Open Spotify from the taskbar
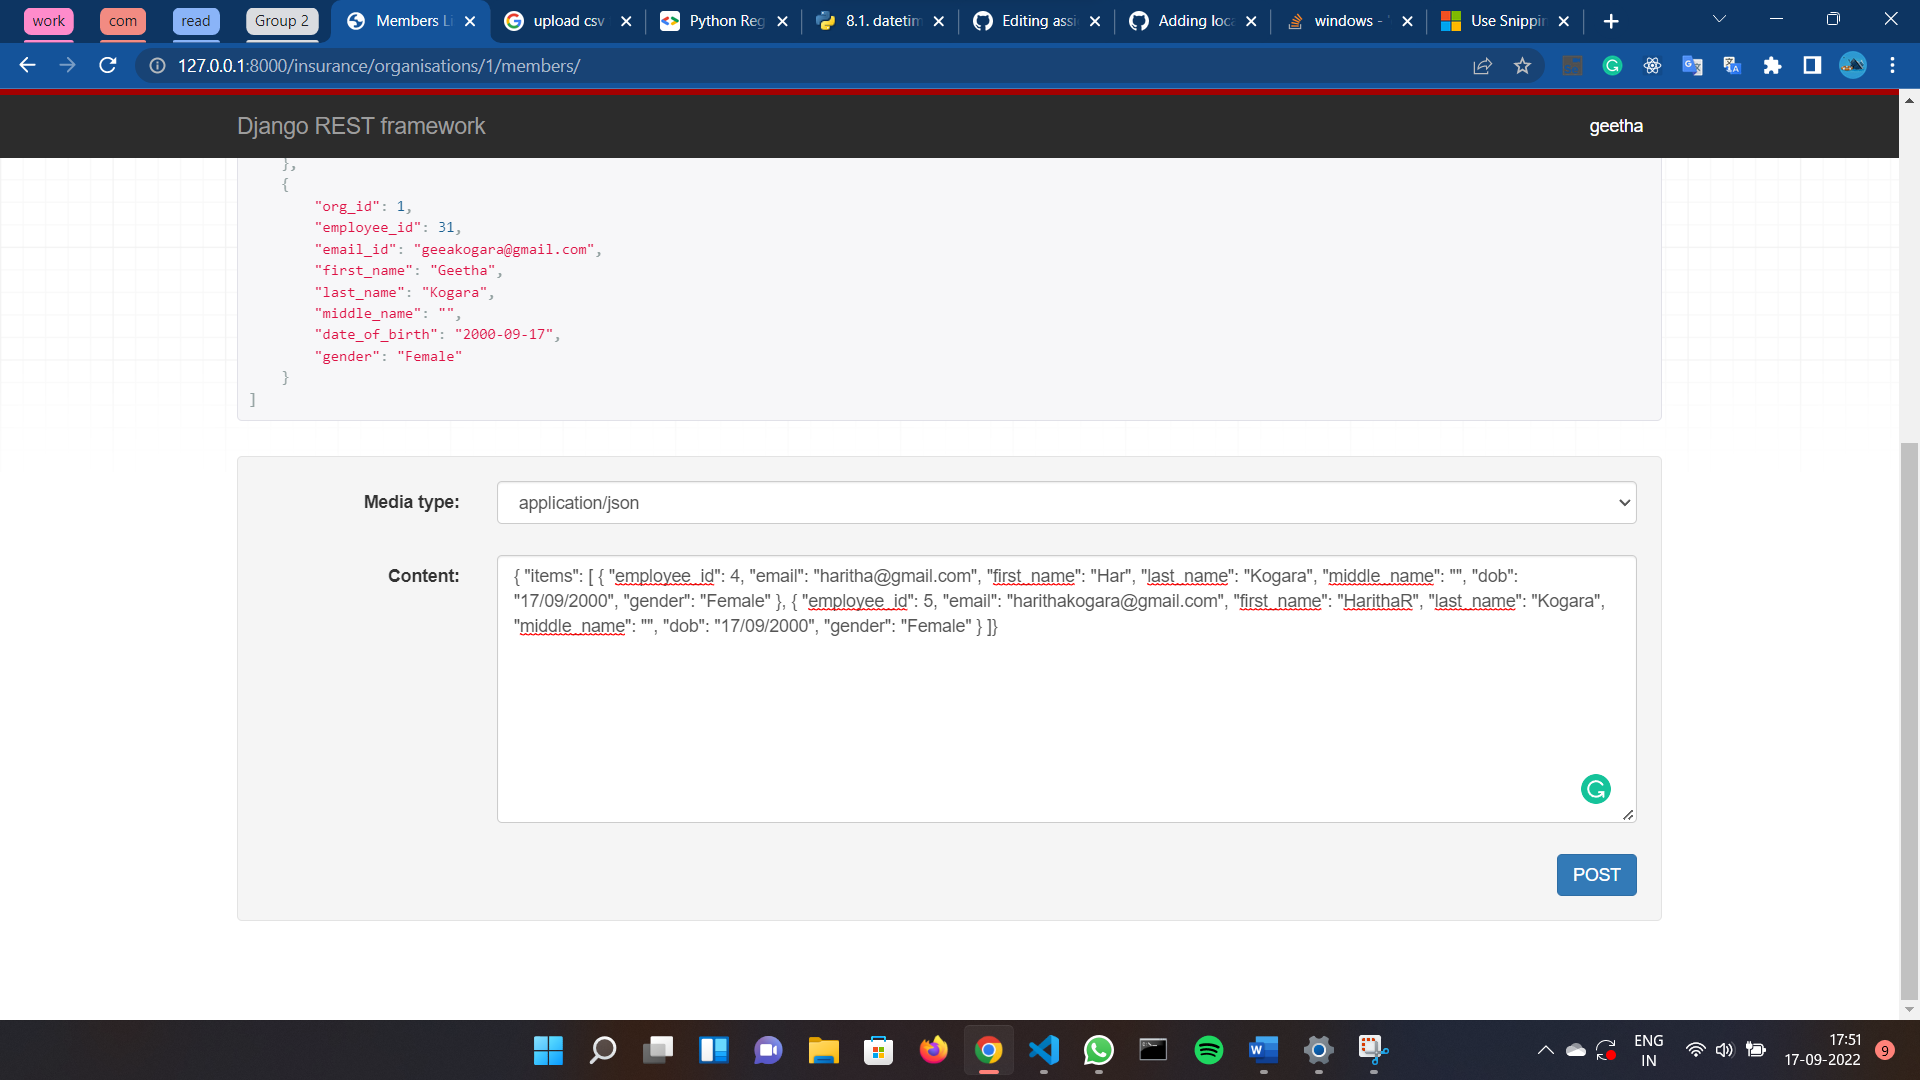The height and width of the screenshot is (1080, 1920). click(x=1208, y=1050)
